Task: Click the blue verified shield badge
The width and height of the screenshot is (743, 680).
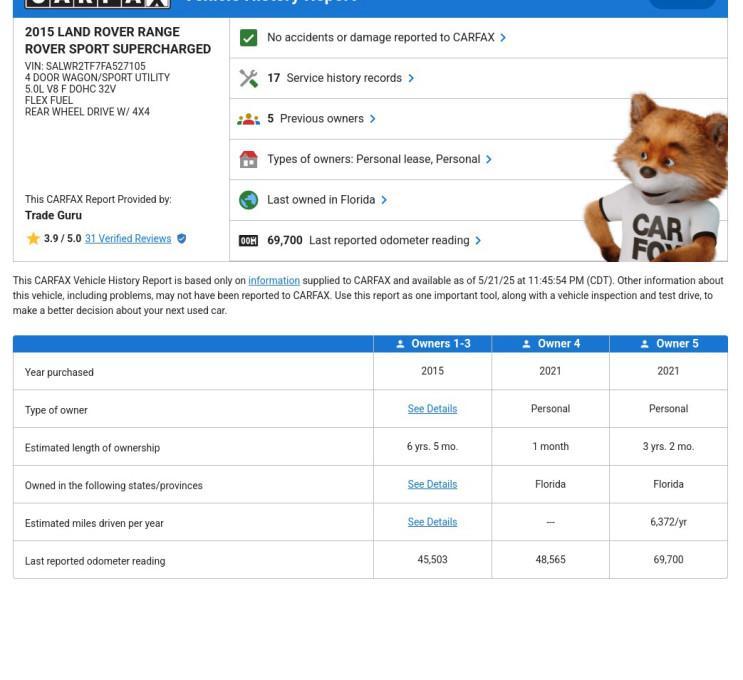Action: pyautogui.click(x=181, y=238)
